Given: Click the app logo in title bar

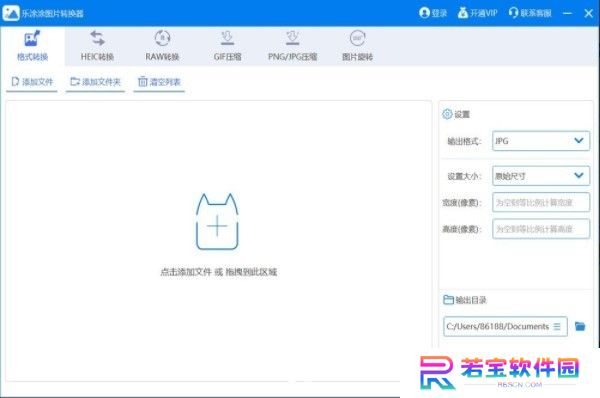Looking at the screenshot, I should [x=11, y=13].
